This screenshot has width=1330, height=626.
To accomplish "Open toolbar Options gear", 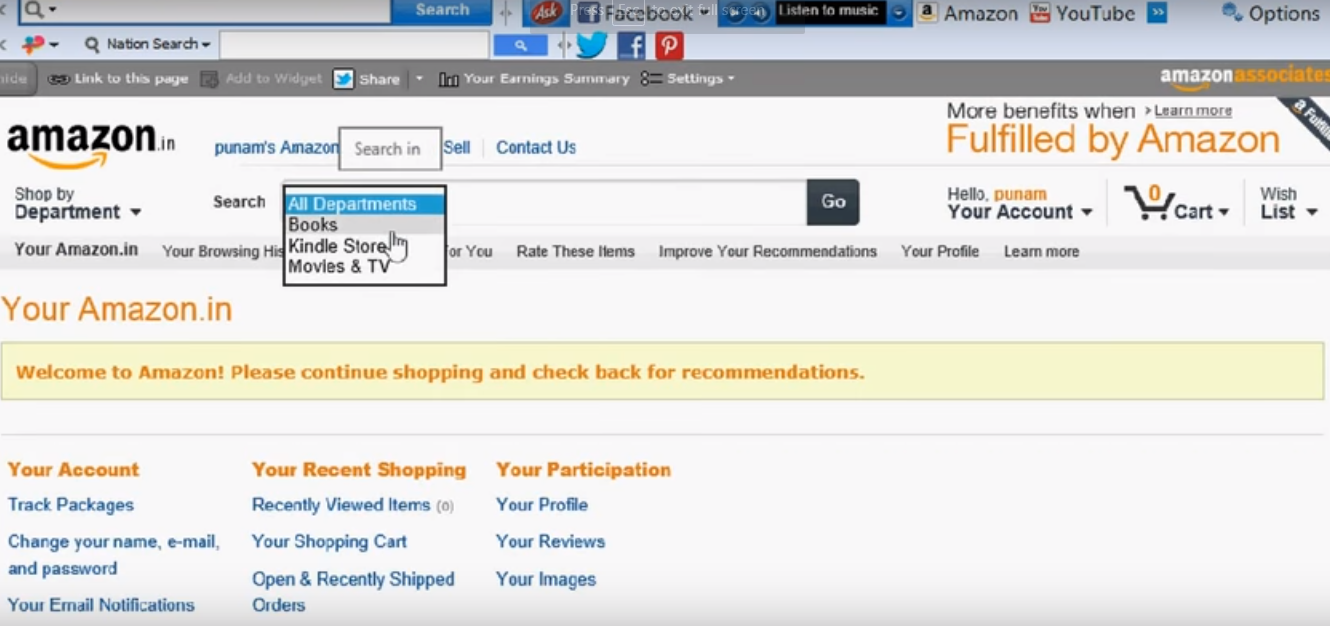I will 1232,13.
